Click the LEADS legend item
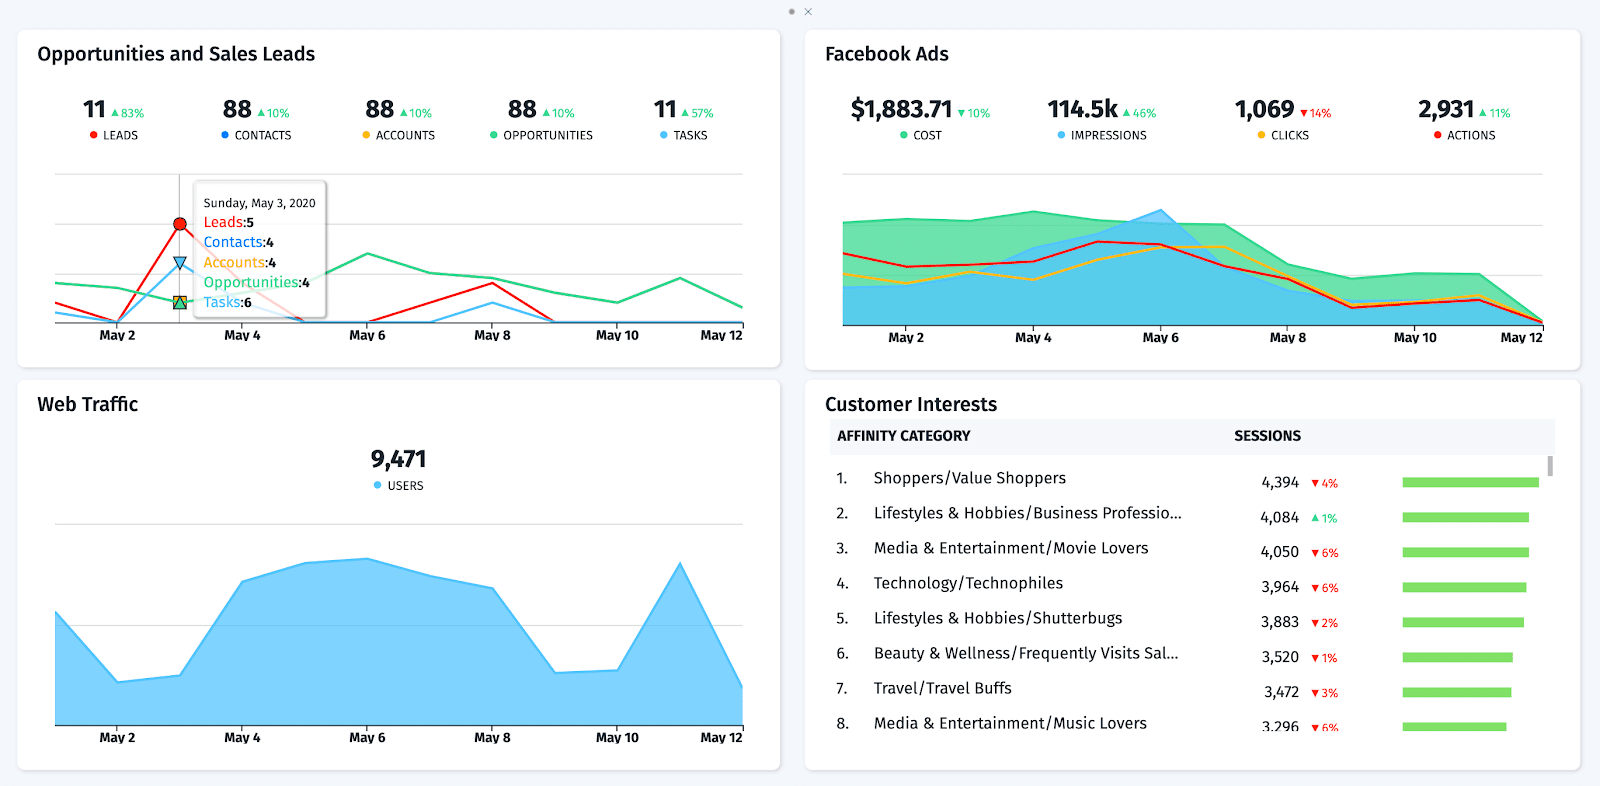The image size is (1600, 786). (114, 135)
